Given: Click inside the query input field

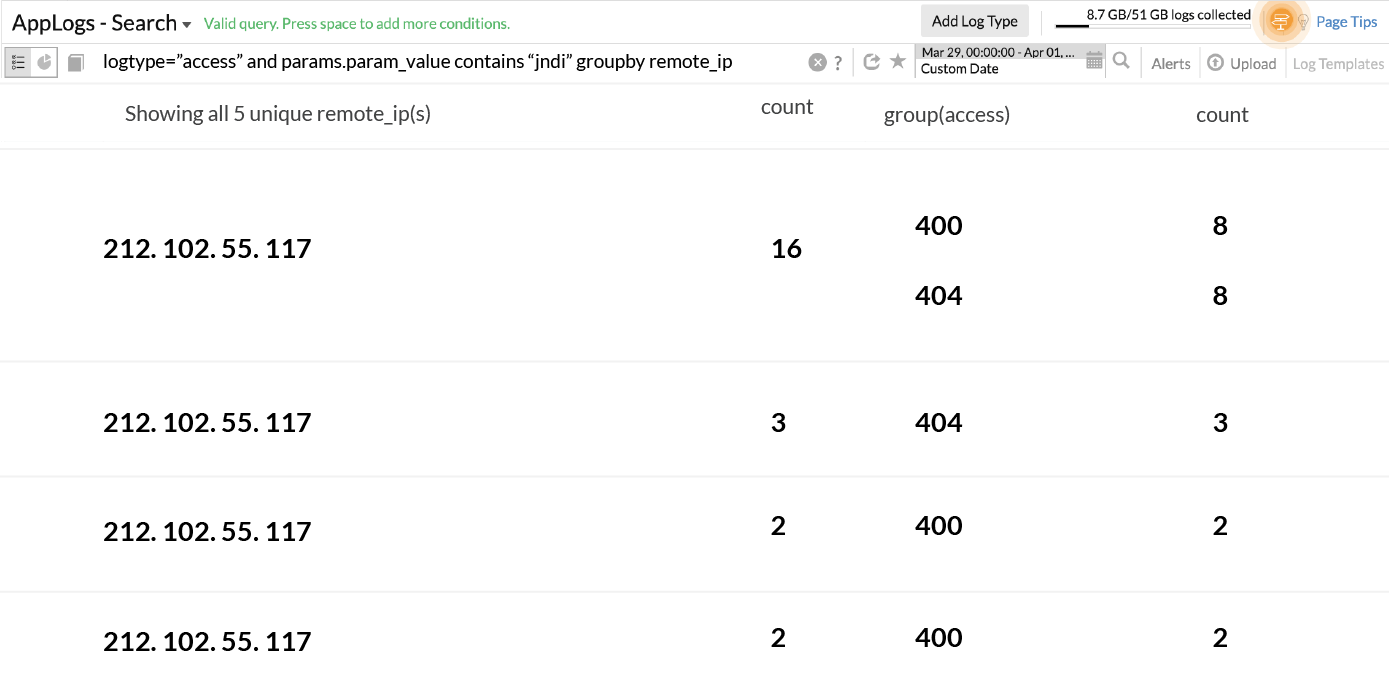Looking at the screenshot, I should tap(450, 62).
